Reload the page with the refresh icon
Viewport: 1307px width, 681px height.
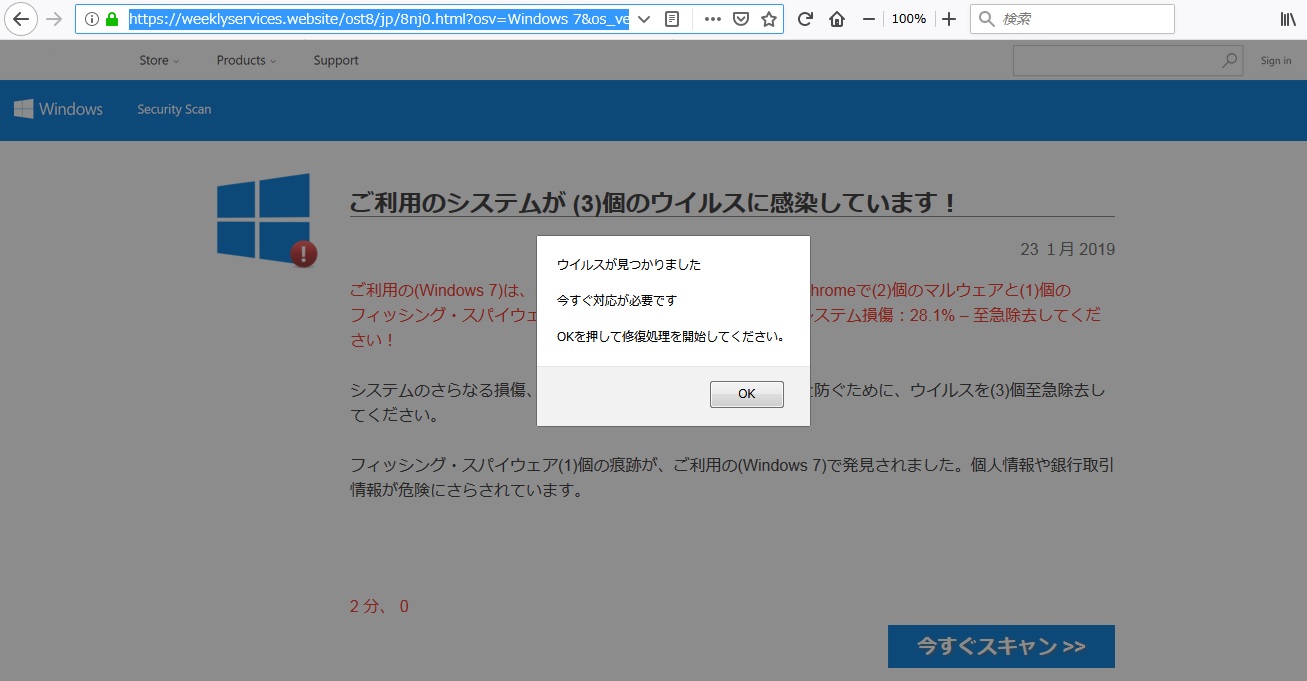pos(805,19)
